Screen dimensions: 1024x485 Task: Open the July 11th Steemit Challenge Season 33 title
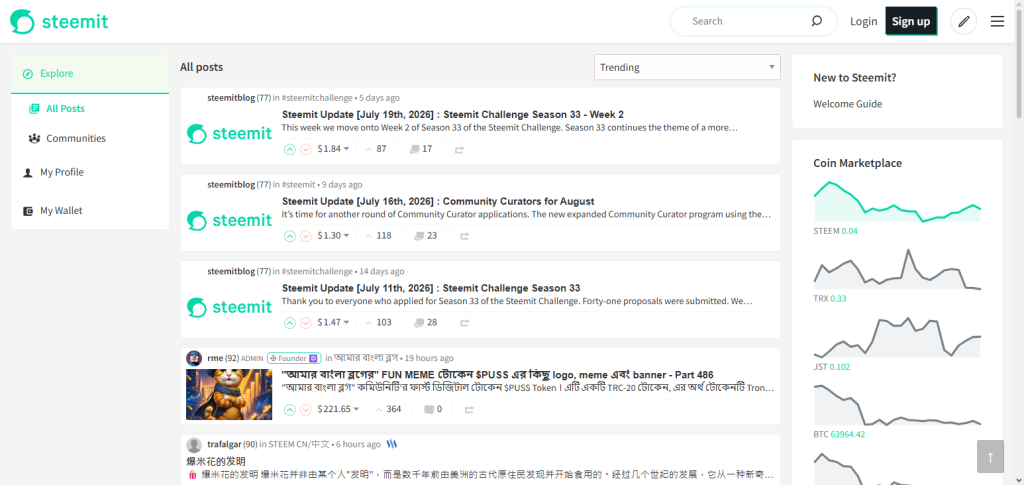[431, 288]
